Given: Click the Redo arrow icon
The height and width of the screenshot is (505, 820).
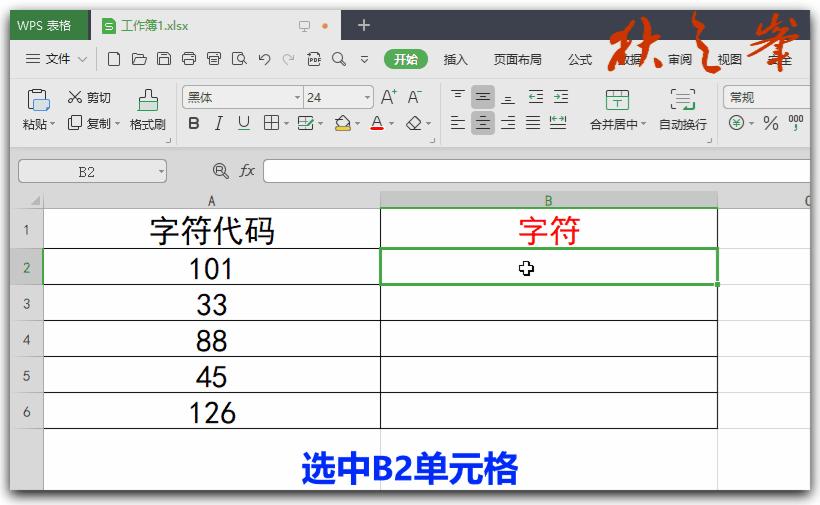Looking at the screenshot, I should 288,59.
